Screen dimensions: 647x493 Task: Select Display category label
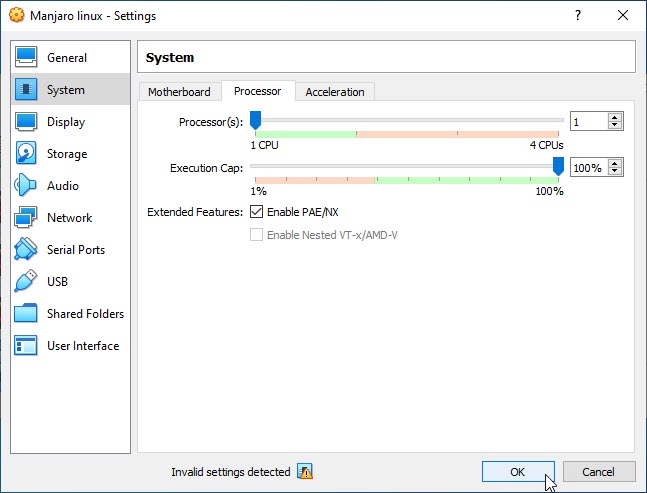pos(66,122)
